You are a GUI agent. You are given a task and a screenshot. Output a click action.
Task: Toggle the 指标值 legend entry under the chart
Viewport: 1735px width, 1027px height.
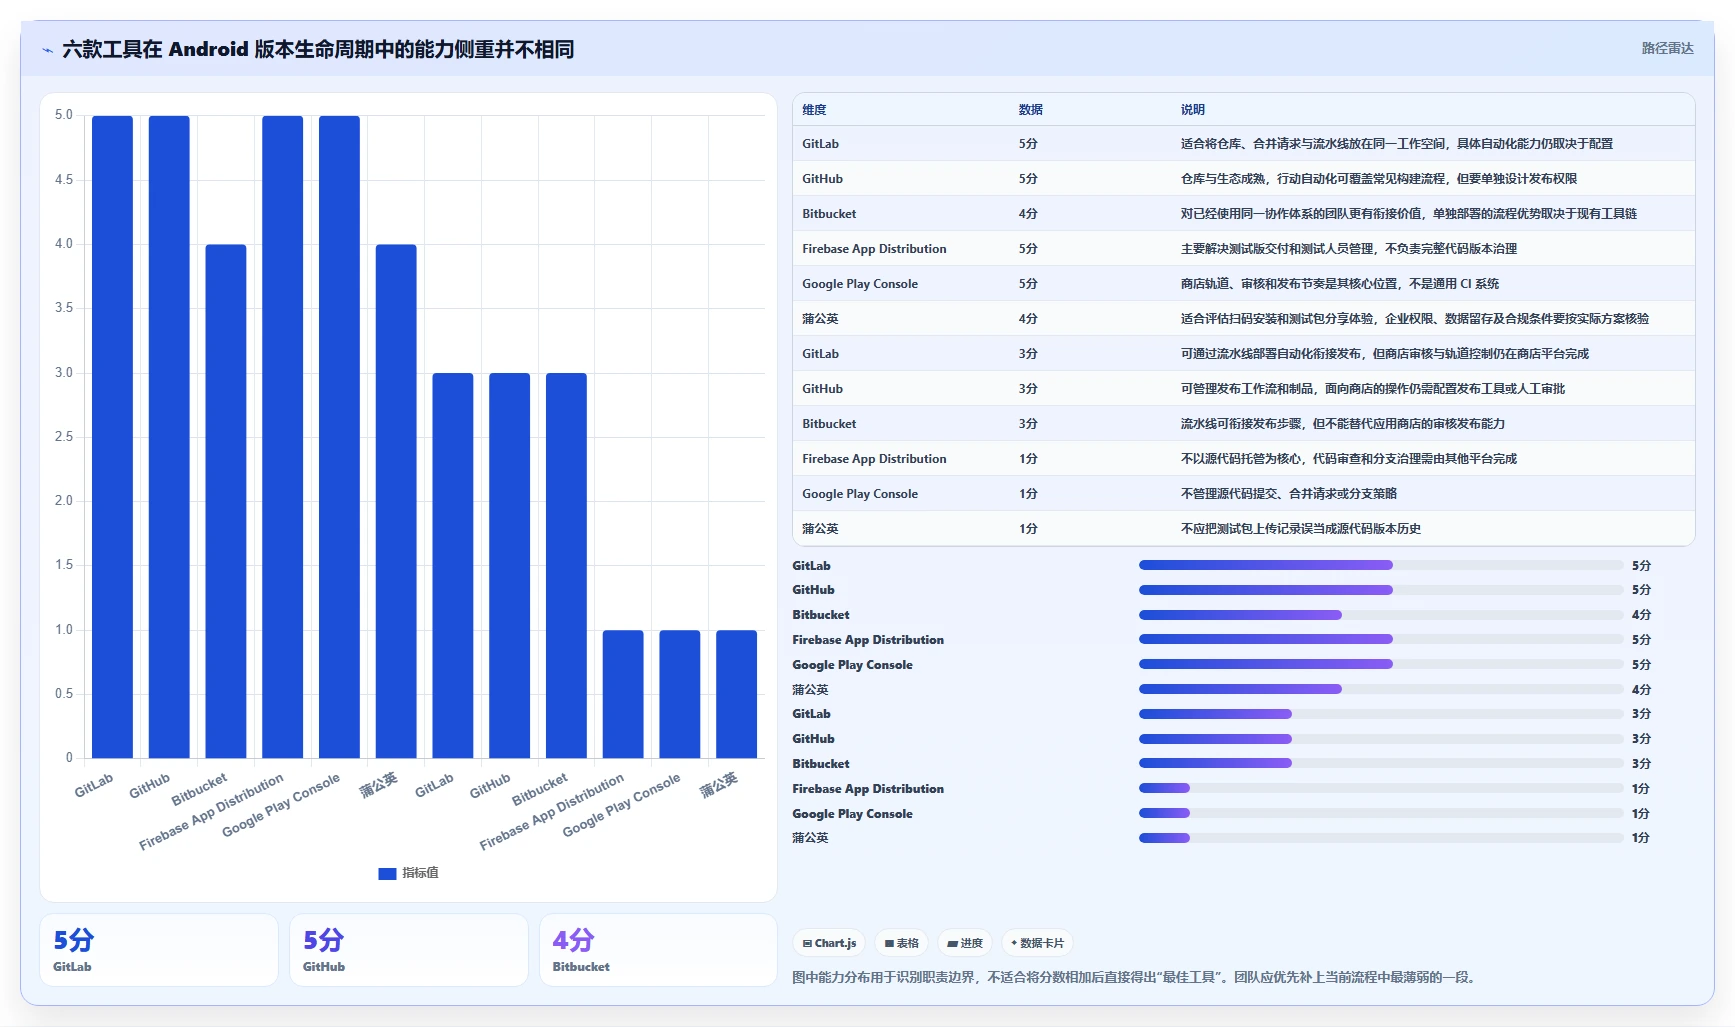[x=408, y=873]
